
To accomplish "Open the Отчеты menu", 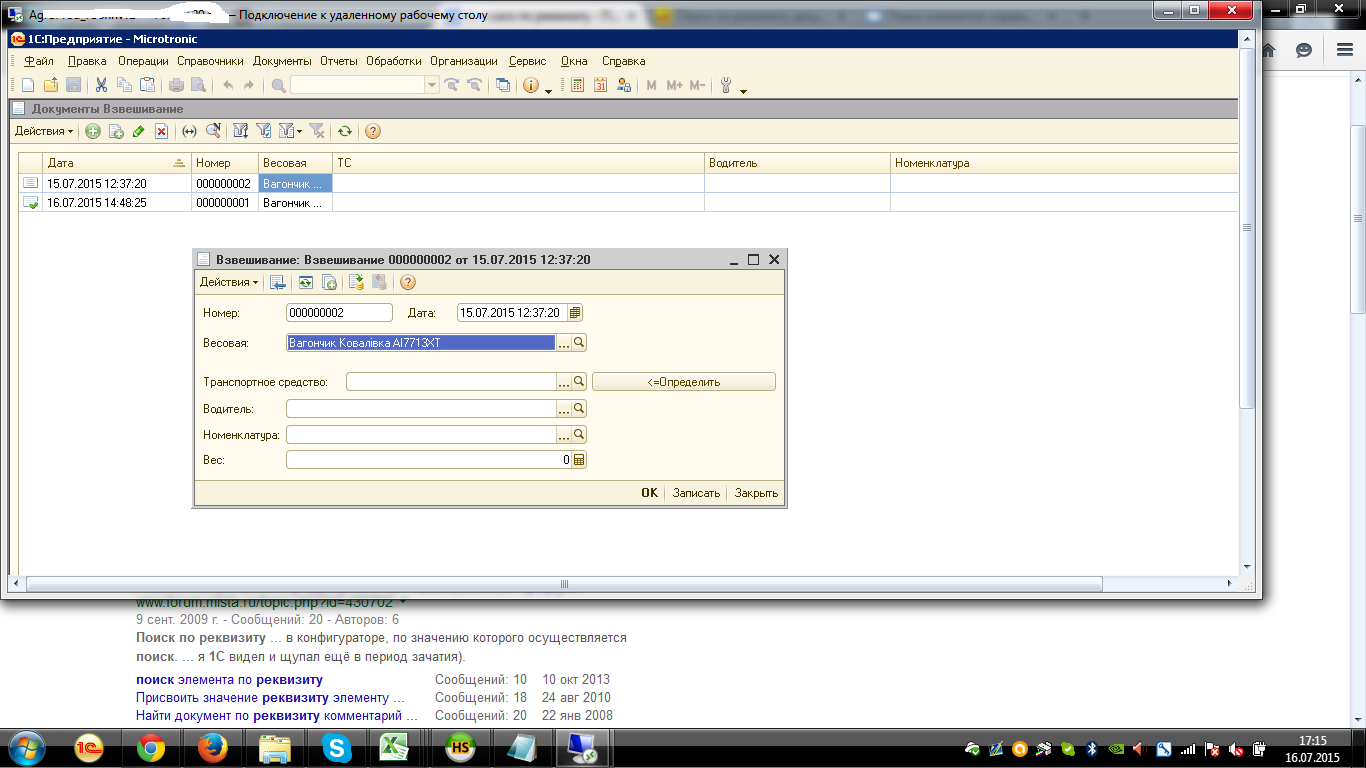I will 338,61.
